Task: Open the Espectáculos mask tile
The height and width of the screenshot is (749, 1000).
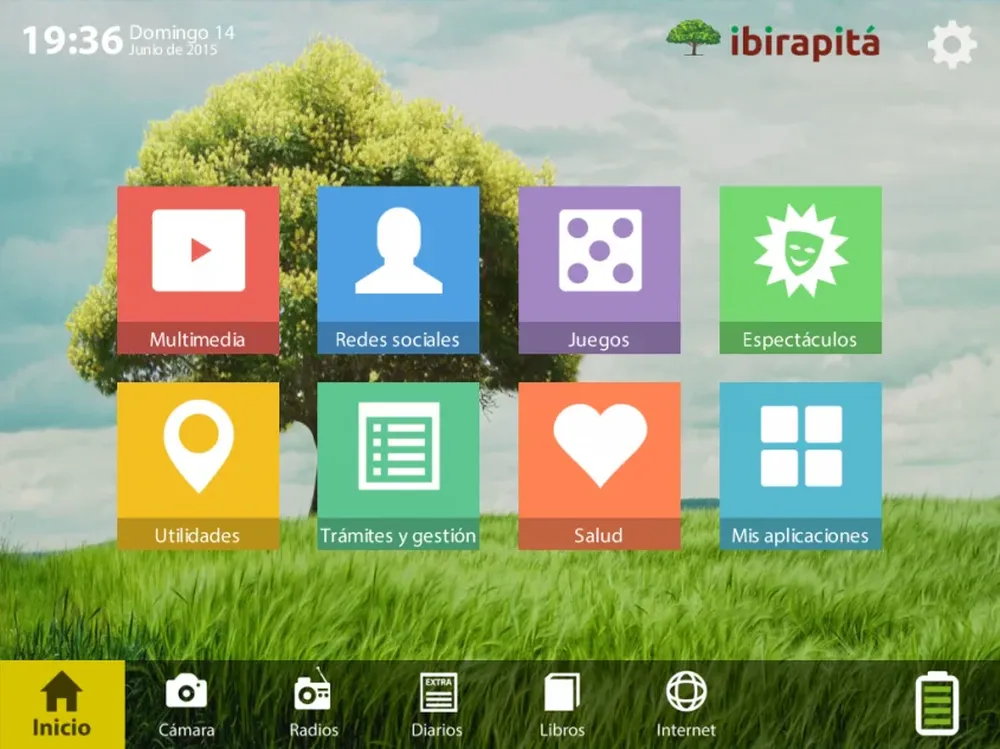Action: click(800, 269)
